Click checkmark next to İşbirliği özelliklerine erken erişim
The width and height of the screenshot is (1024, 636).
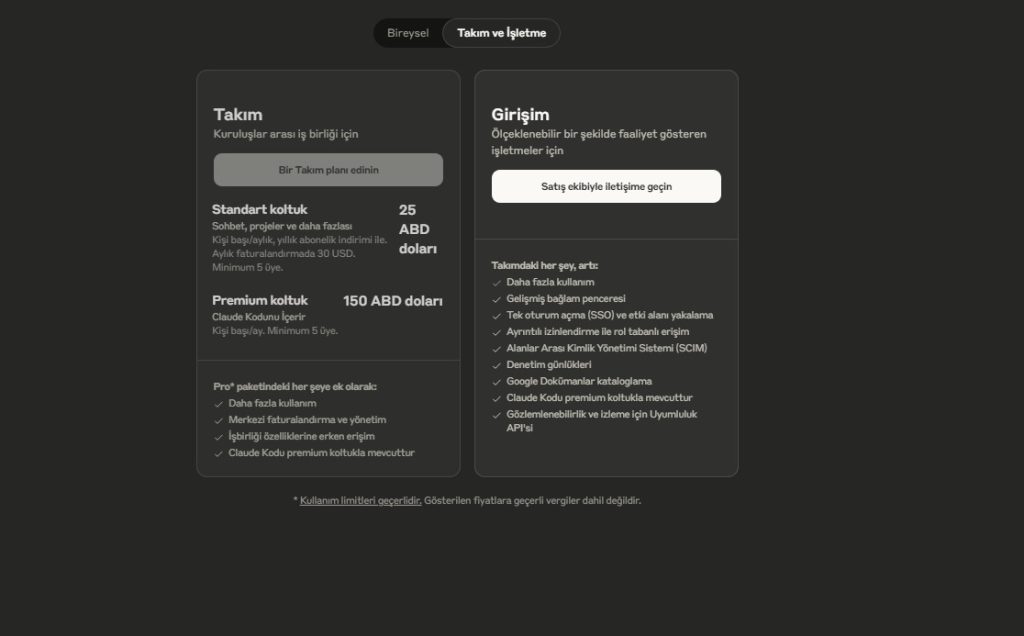point(219,437)
